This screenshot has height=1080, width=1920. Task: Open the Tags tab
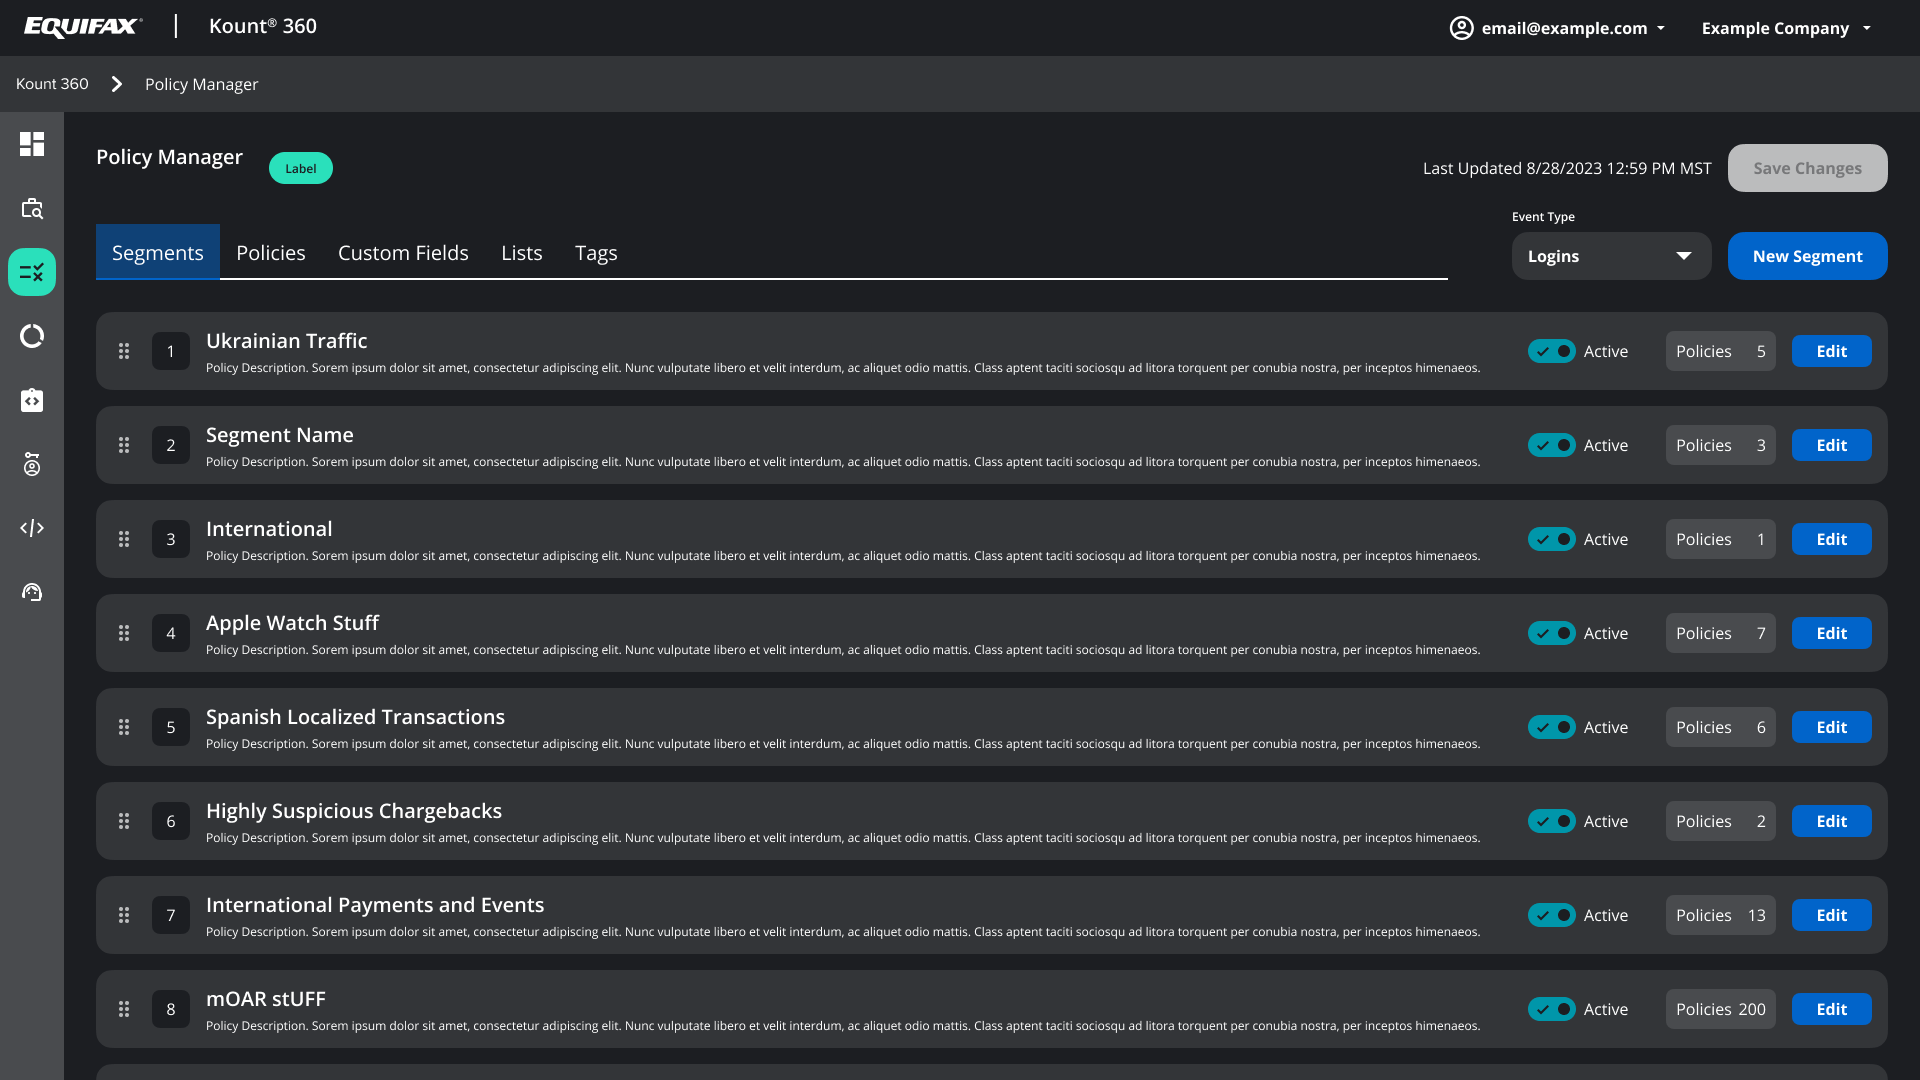point(596,252)
